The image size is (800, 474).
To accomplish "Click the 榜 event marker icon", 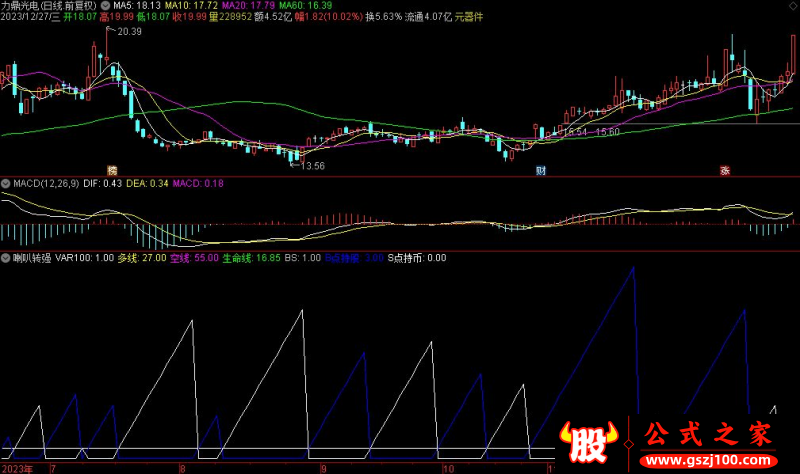I will click(x=112, y=170).
